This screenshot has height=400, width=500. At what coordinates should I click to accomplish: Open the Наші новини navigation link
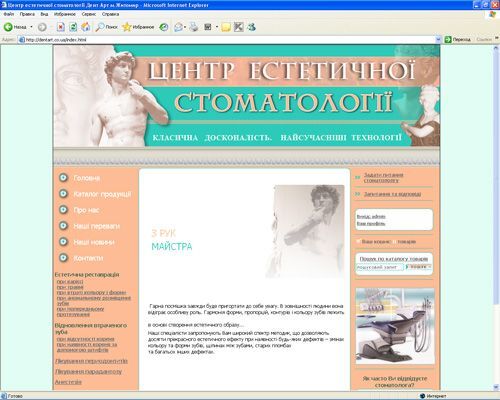[94, 242]
